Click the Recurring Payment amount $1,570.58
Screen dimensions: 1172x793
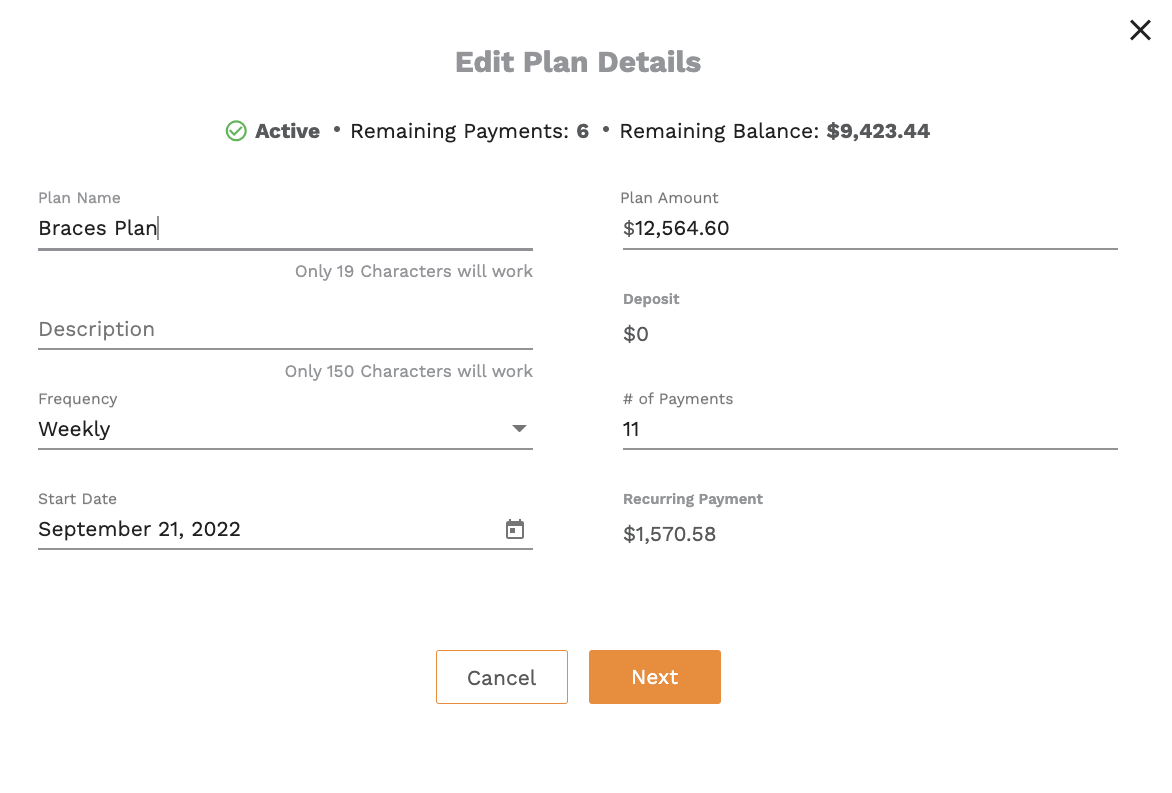[x=670, y=534]
